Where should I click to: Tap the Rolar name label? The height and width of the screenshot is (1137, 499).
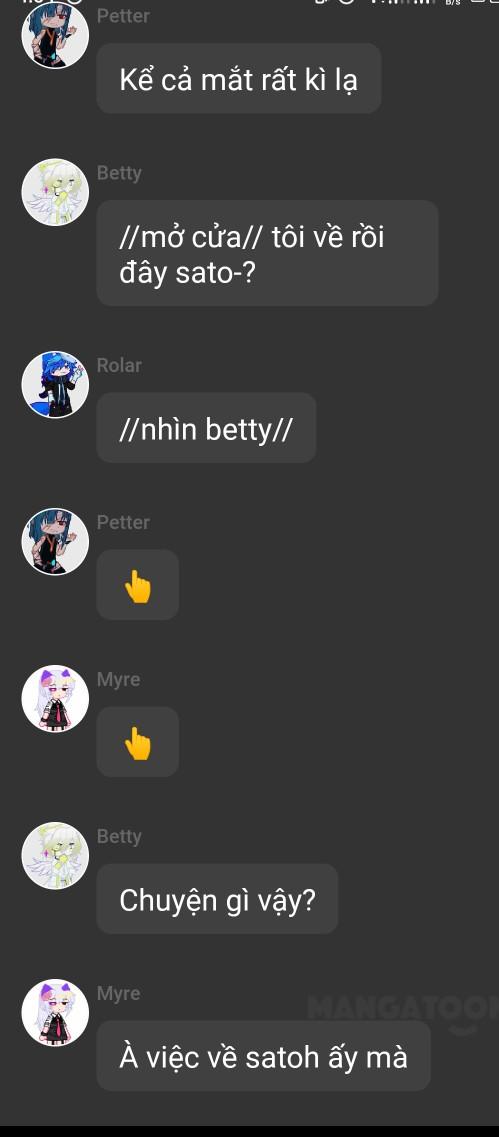pyautogui.click(x=119, y=365)
